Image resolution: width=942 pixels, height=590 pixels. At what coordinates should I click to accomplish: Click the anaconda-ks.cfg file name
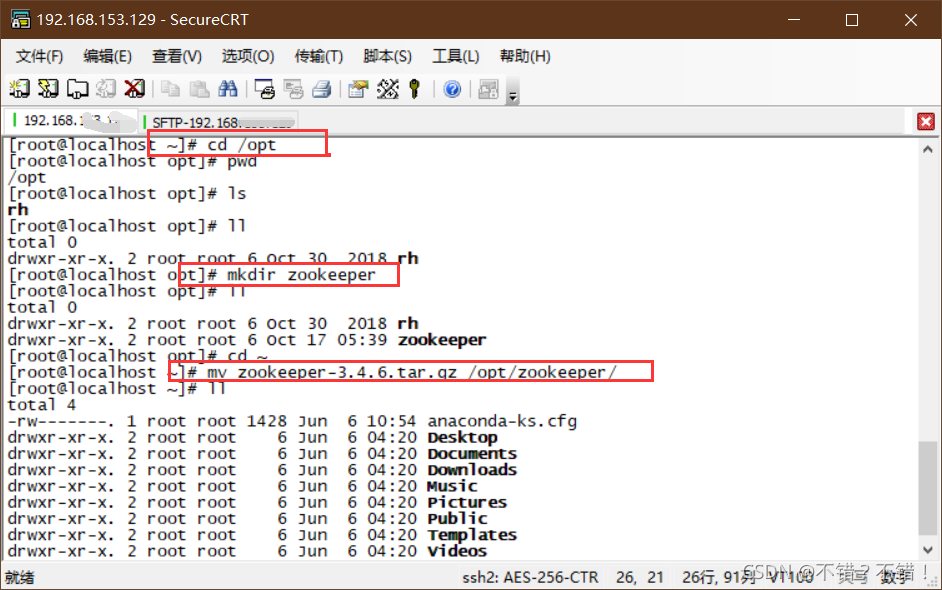[x=502, y=421]
